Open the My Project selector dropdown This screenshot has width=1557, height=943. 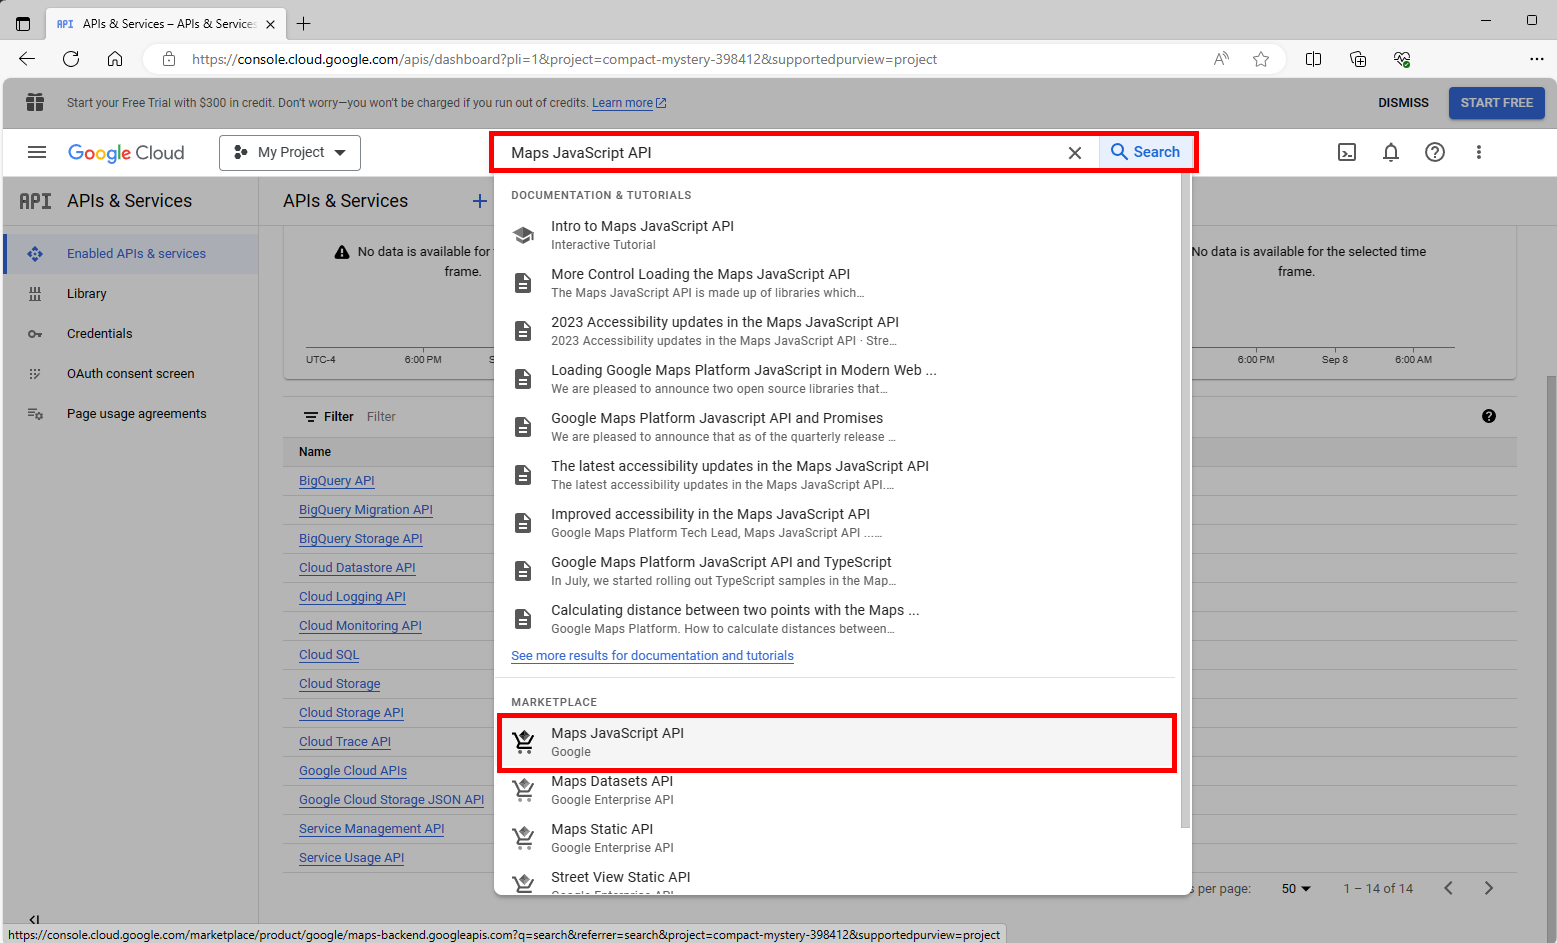[290, 153]
